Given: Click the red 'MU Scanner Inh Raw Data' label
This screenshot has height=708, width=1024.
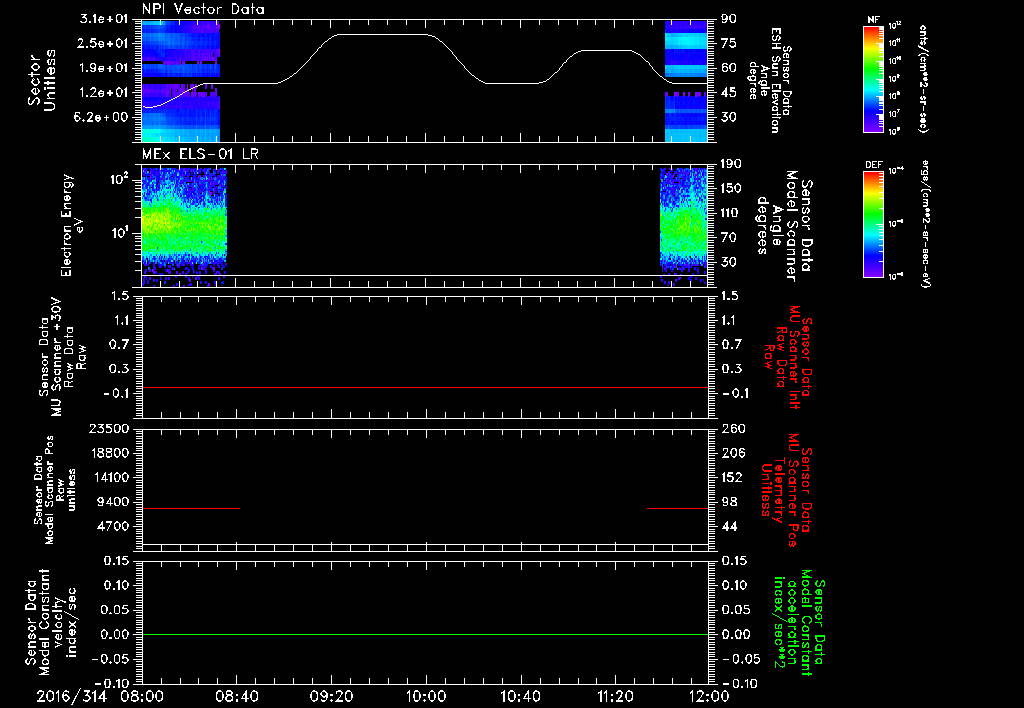Looking at the screenshot, I should point(789,358).
